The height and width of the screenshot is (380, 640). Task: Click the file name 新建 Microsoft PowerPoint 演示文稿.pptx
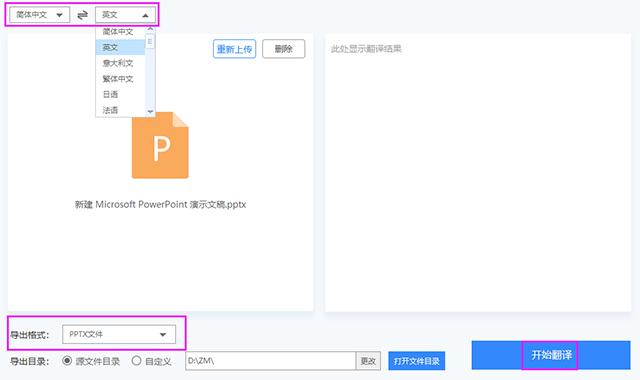pos(160,204)
